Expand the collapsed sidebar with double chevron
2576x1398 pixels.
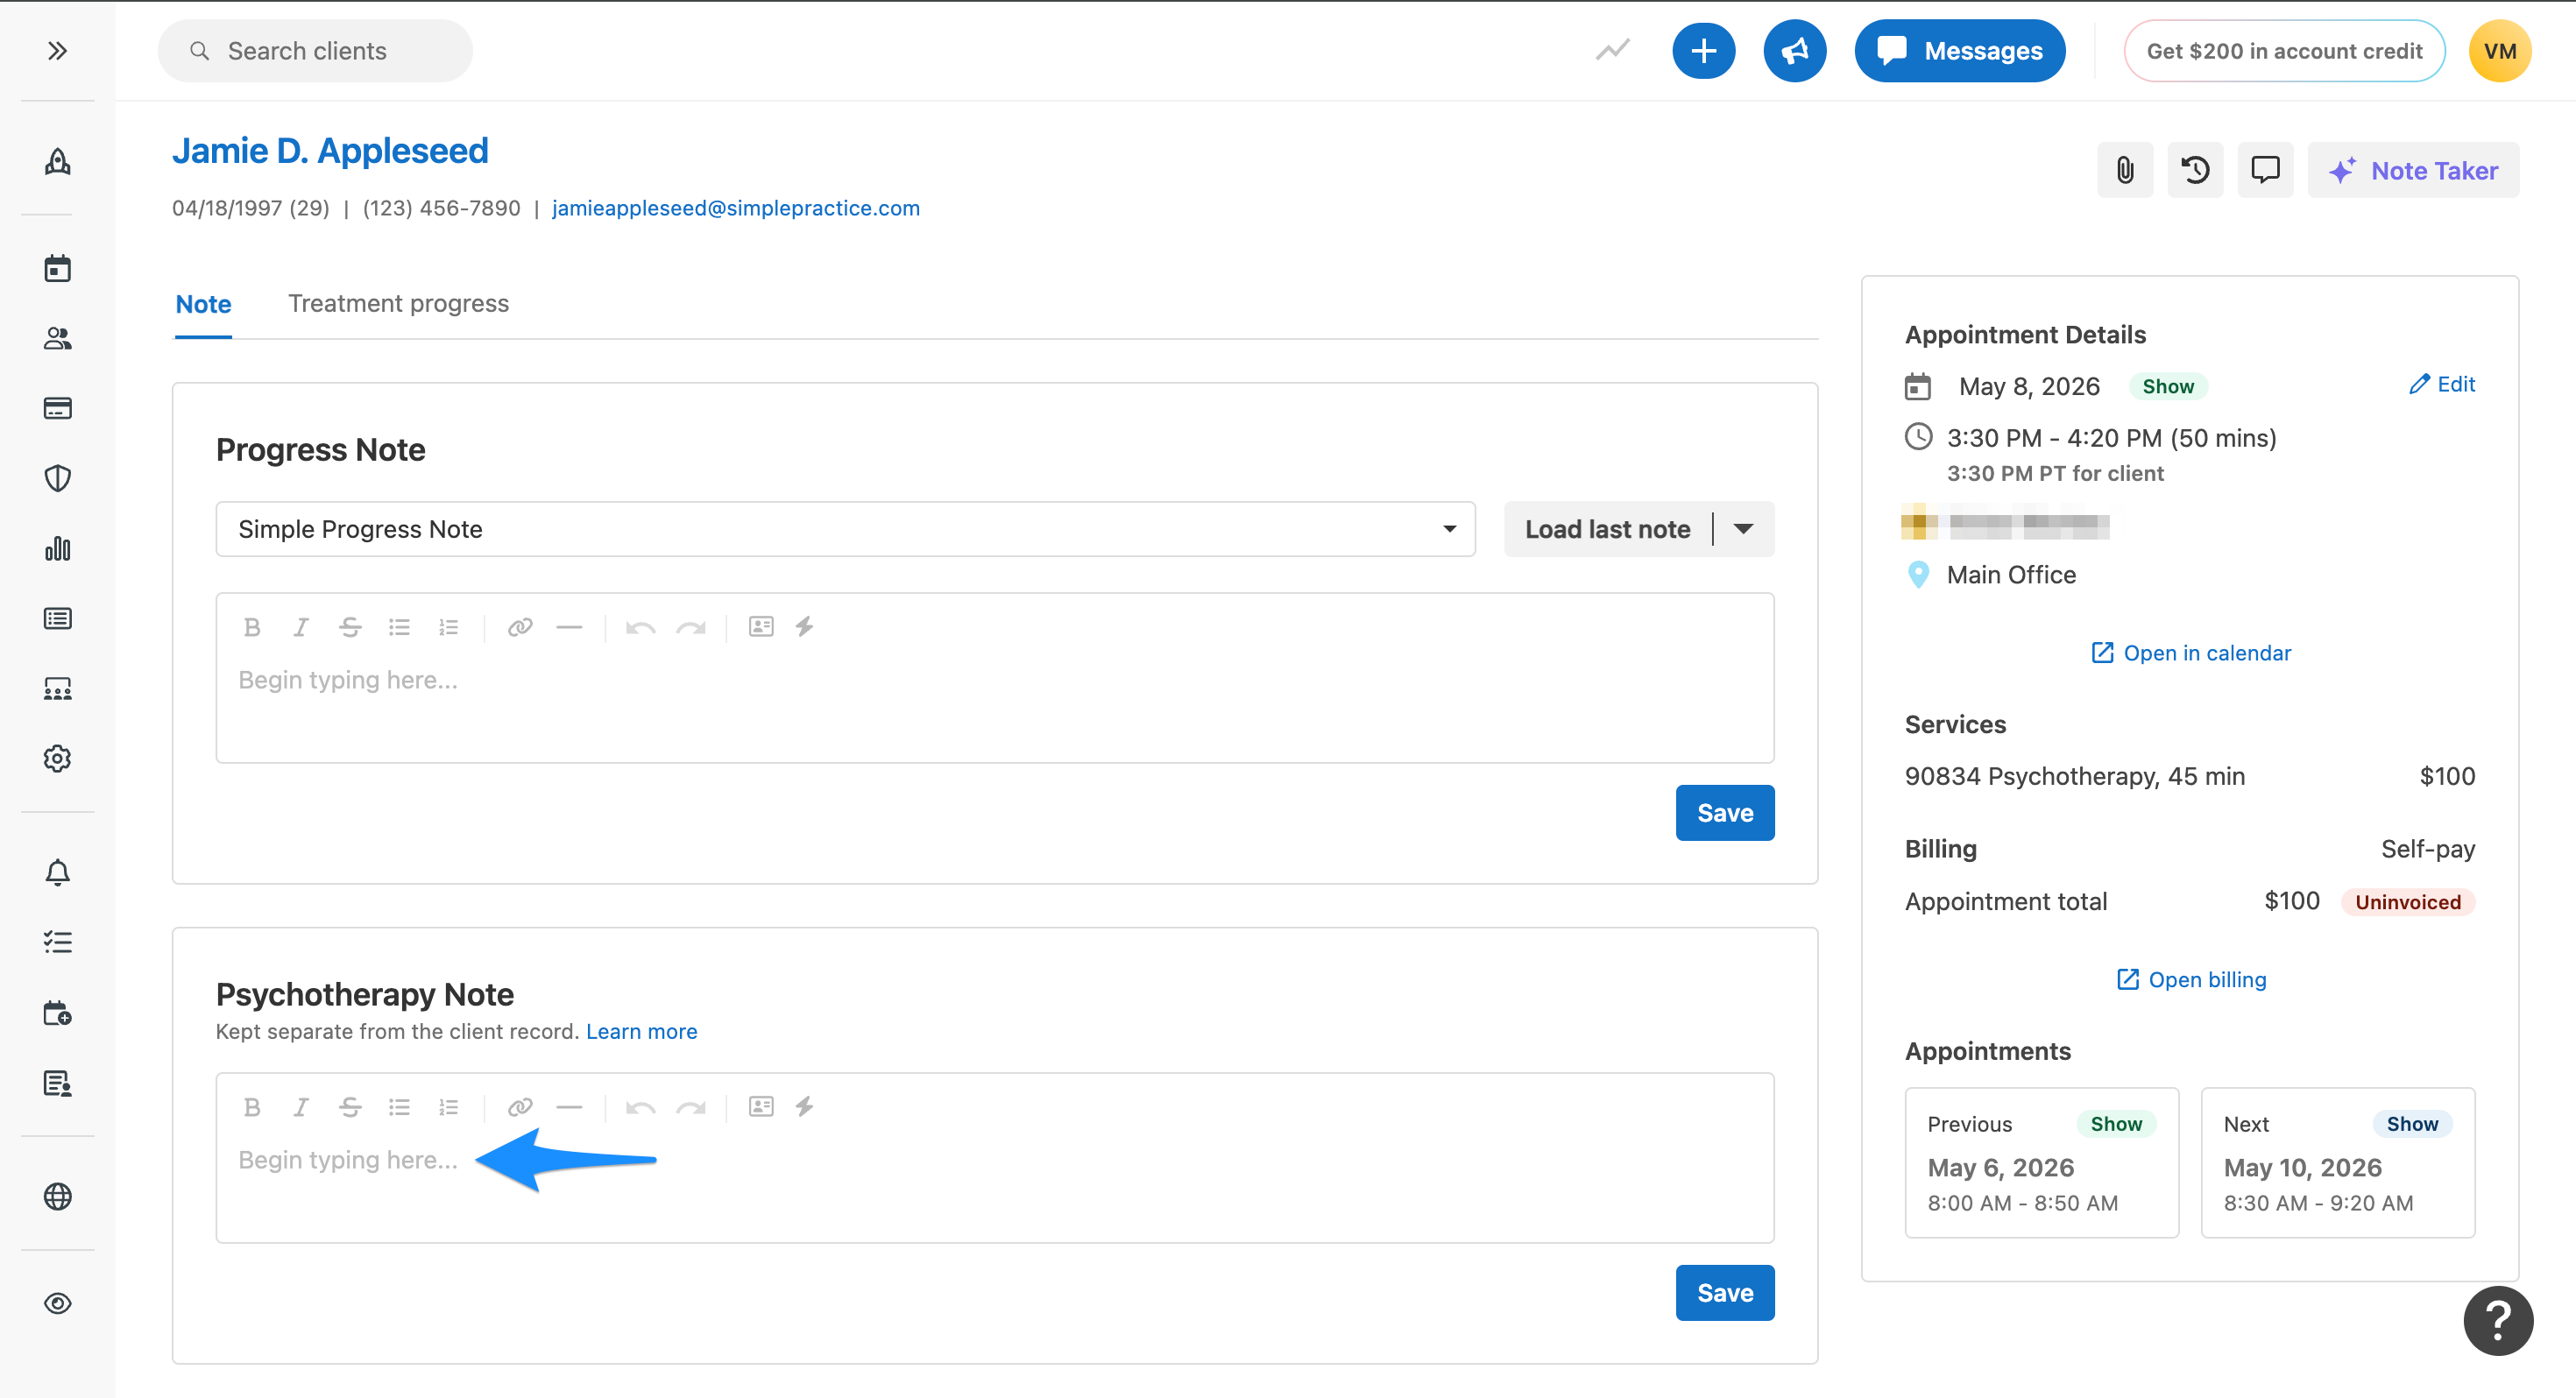coord(57,51)
